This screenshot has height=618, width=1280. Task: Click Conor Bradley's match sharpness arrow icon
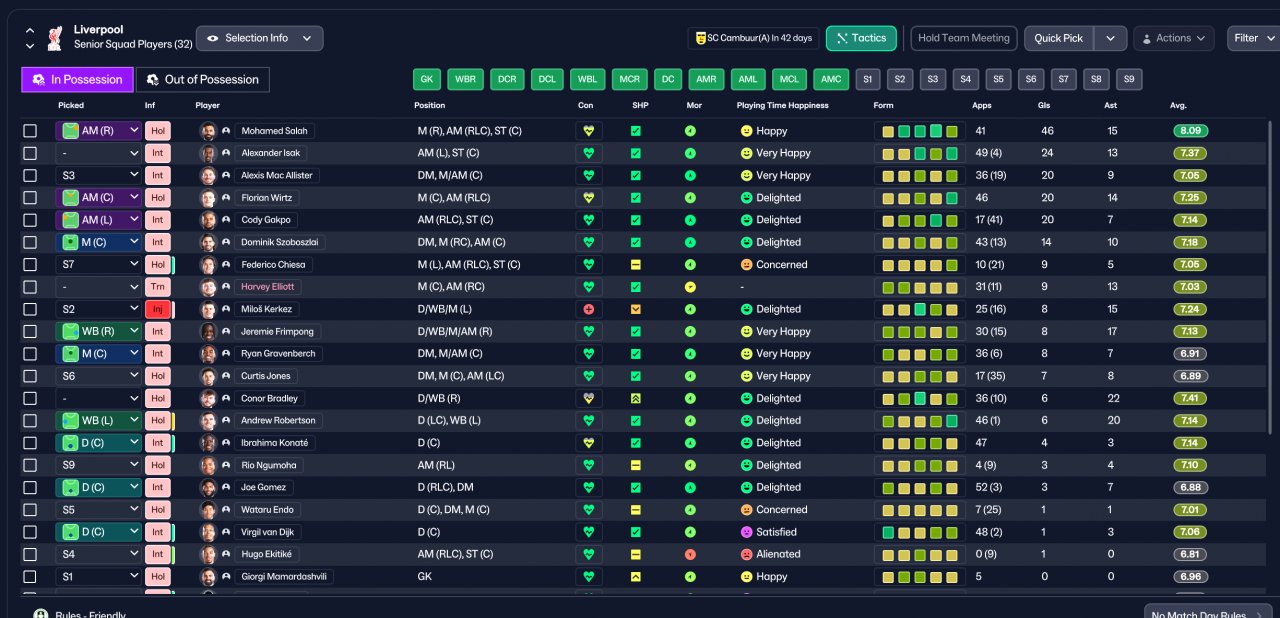[635, 398]
